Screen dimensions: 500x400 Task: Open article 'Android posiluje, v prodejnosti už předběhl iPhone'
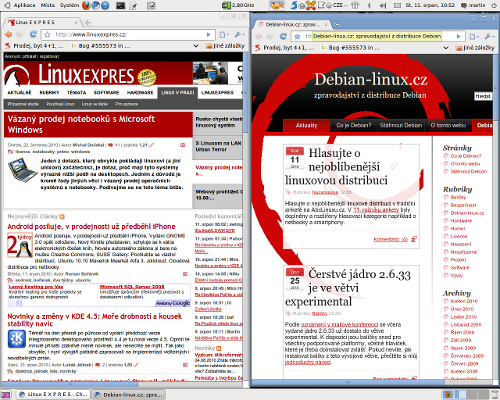tap(91, 226)
